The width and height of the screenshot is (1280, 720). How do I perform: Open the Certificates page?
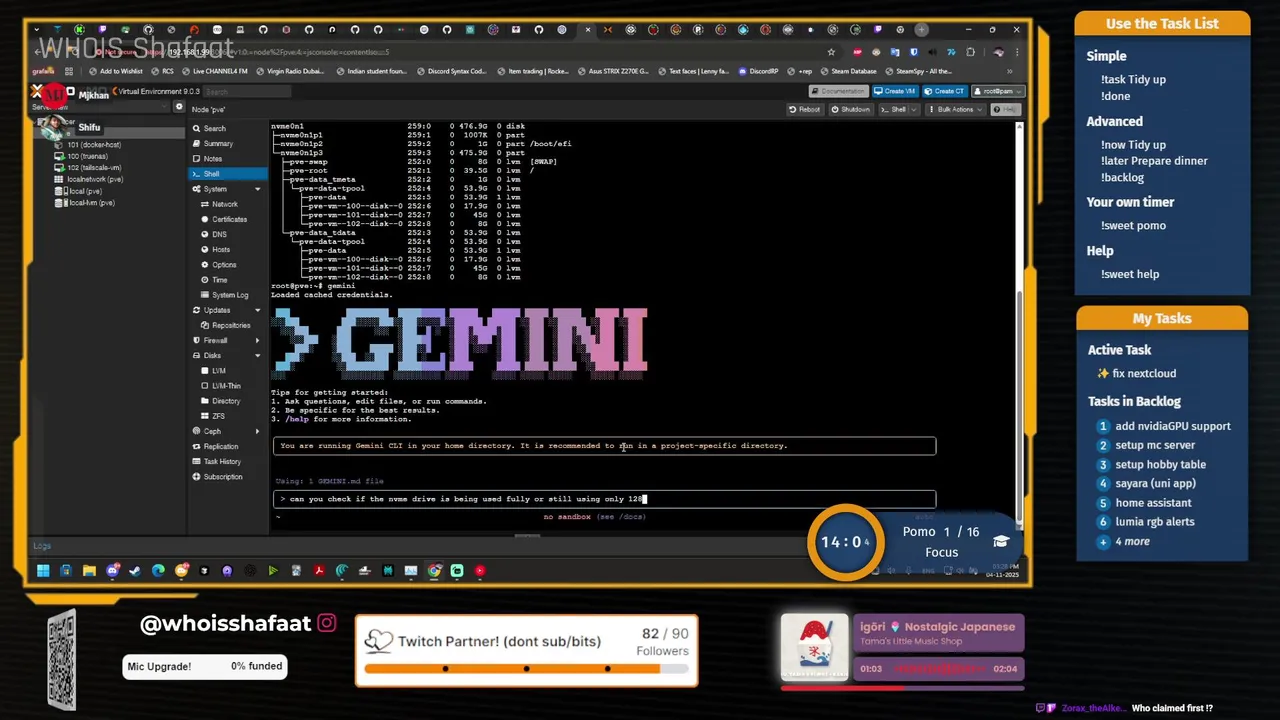click(x=229, y=219)
